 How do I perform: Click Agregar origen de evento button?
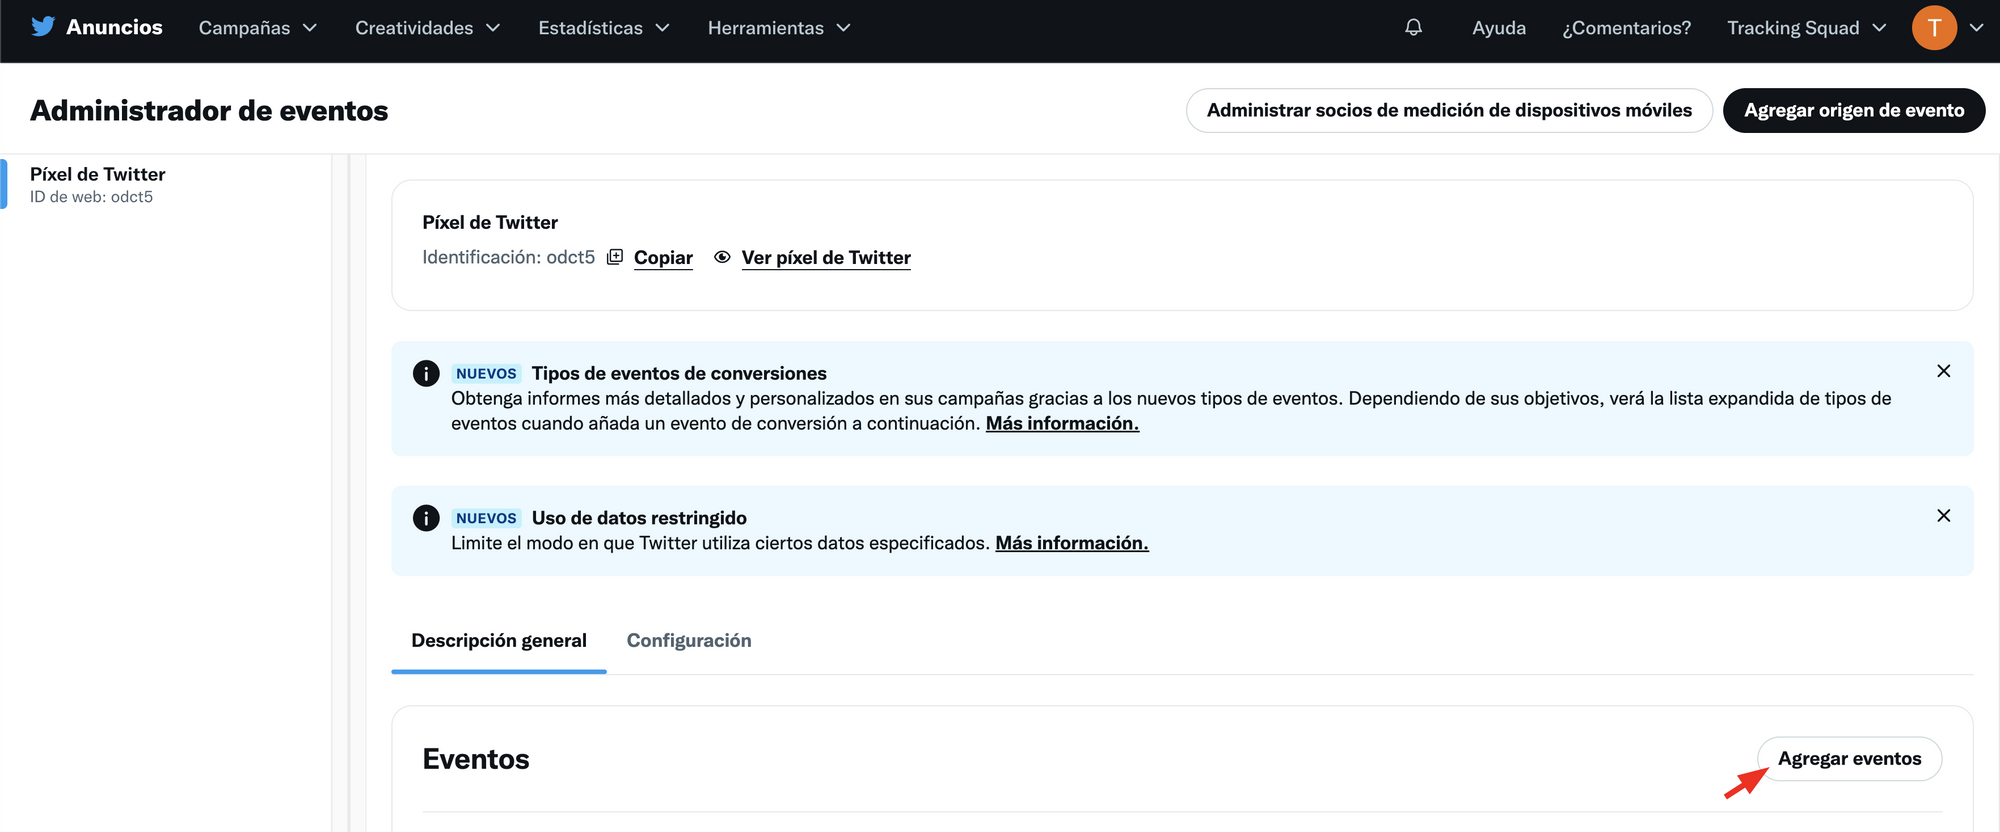click(1854, 110)
